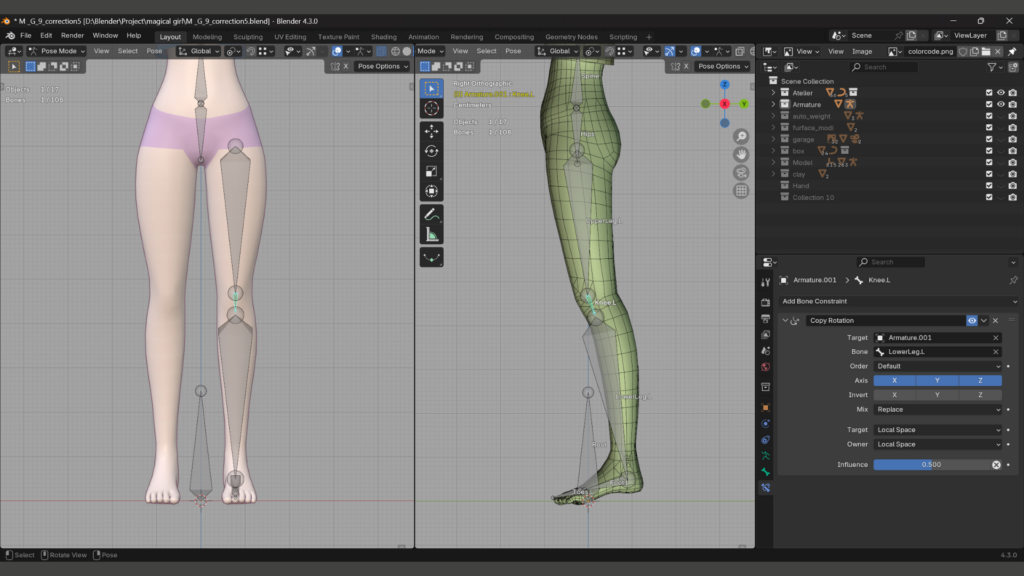Select the Rotate tool in viewport toolbar
Image resolution: width=1024 pixels, height=576 pixels.
[x=431, y=151]
